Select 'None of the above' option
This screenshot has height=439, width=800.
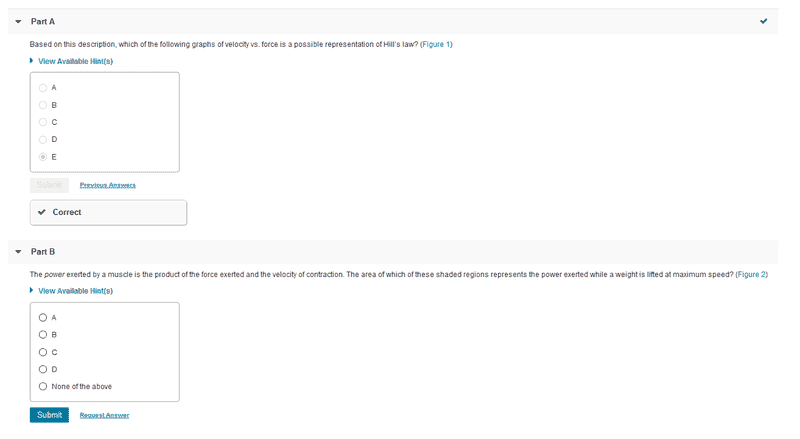click(x=43, y=386)
